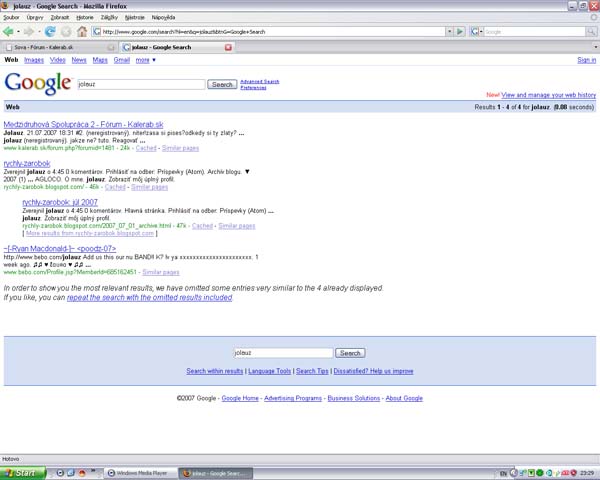Image resolution: width=600 pixels, height=480 pixels.
Task: Open the back history dropdown arrow
Action: coord(18,32)
